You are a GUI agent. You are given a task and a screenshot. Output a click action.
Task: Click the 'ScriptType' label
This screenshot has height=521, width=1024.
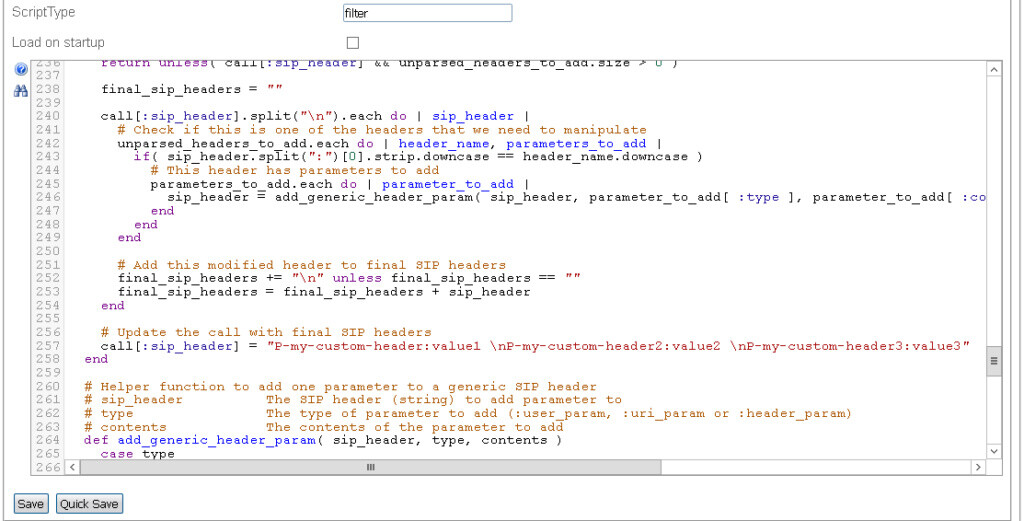[44, 12]
